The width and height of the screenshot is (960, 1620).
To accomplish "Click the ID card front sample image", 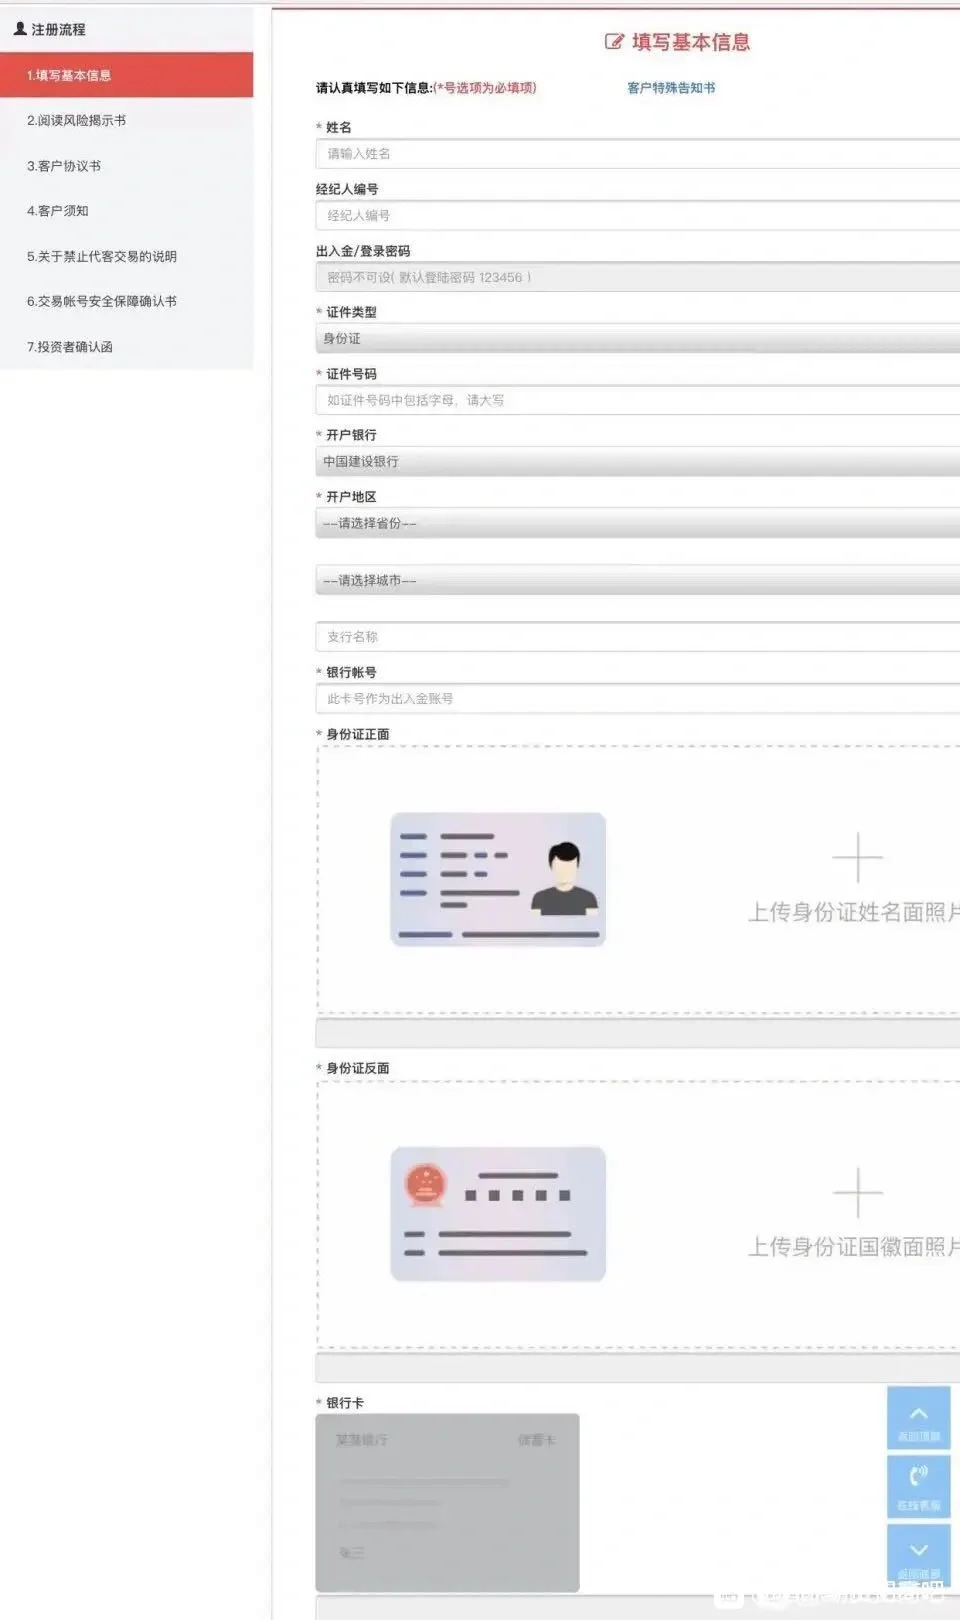I will [498, 880].
